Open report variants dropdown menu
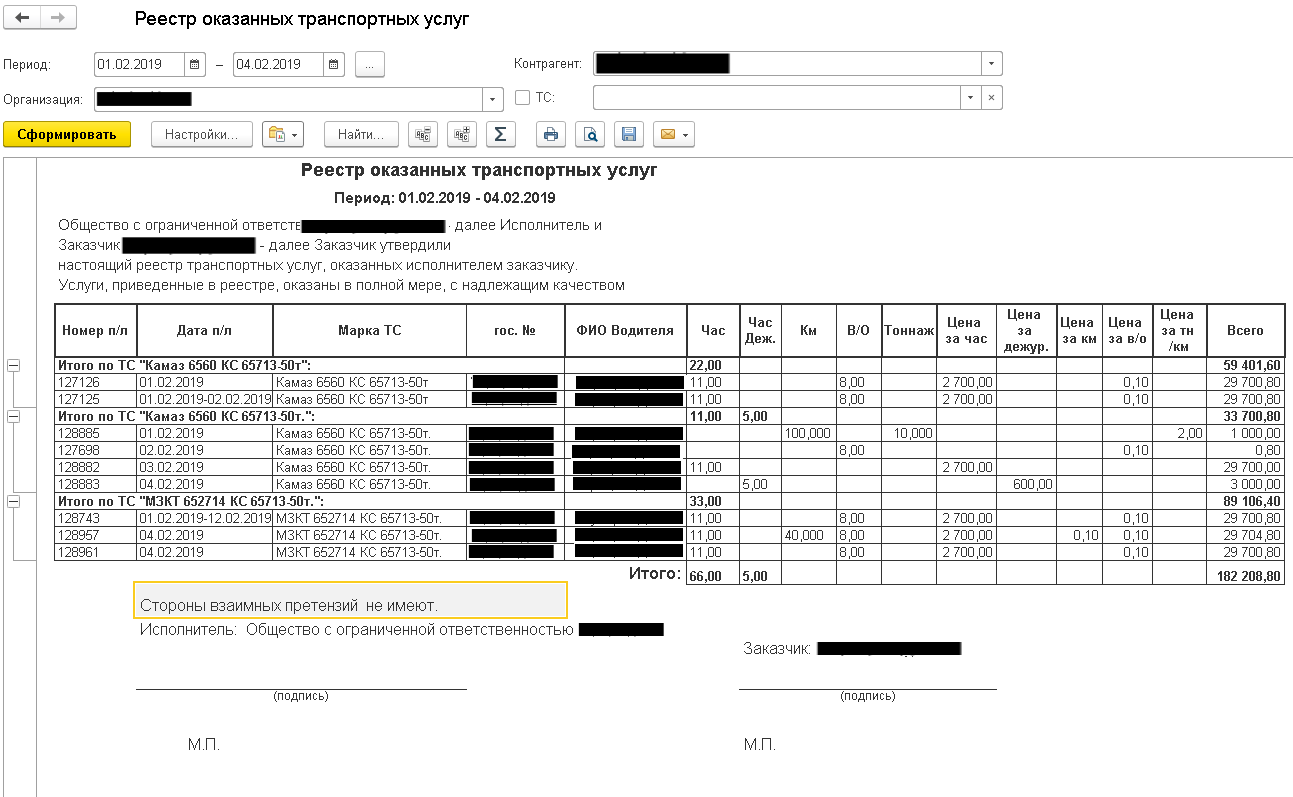Viewport: 1293px width, 797px height. coord(282,134)
